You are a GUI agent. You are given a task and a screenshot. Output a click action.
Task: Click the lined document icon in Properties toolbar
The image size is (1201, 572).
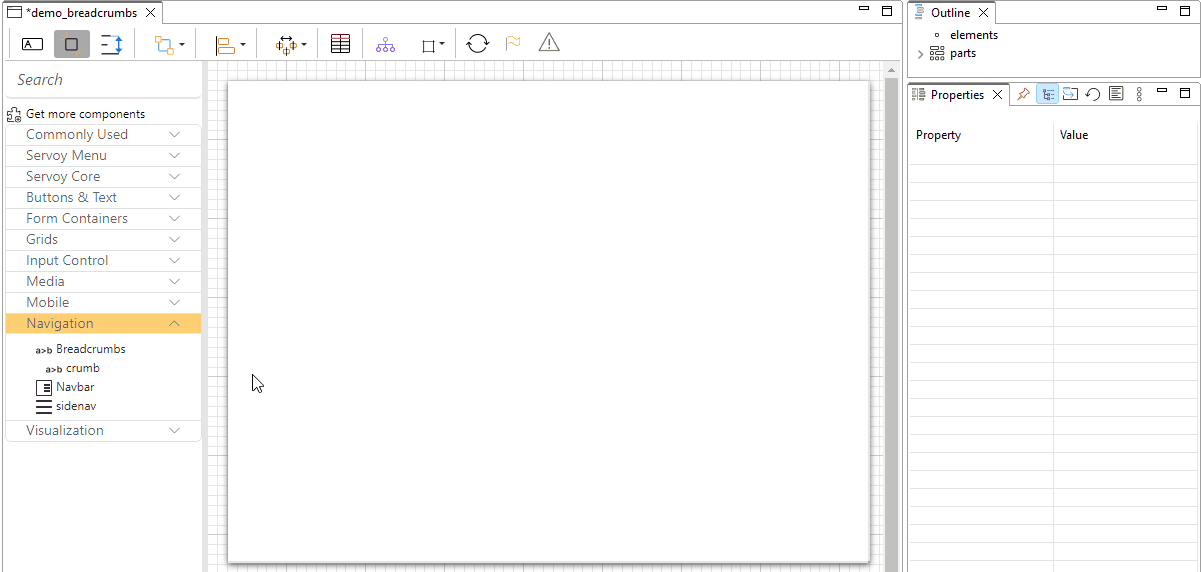pos(1116,94)
